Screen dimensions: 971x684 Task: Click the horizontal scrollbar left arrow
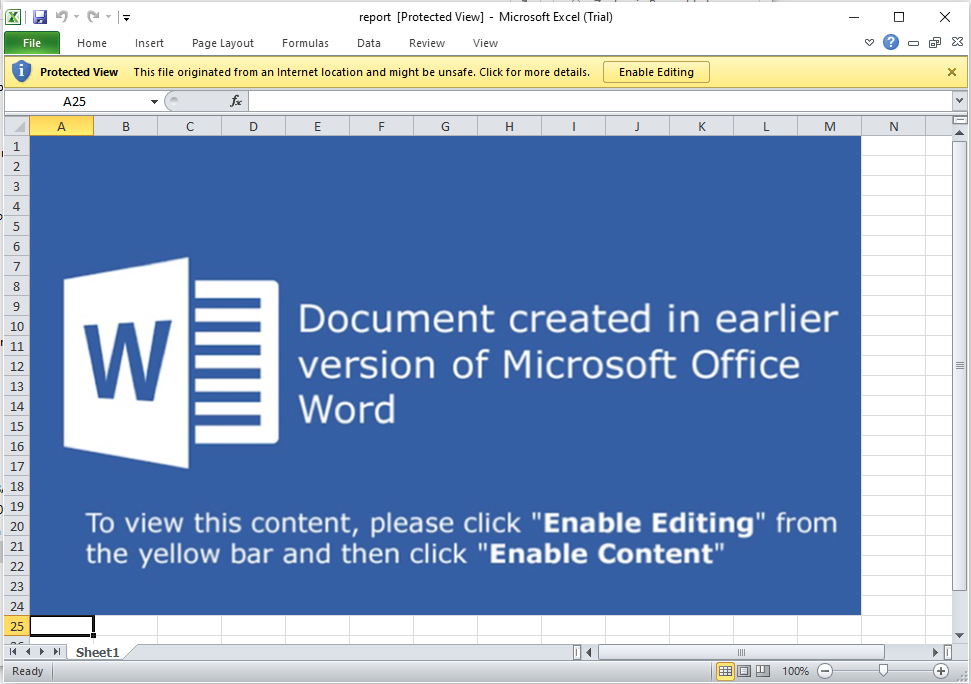(588, 652)
